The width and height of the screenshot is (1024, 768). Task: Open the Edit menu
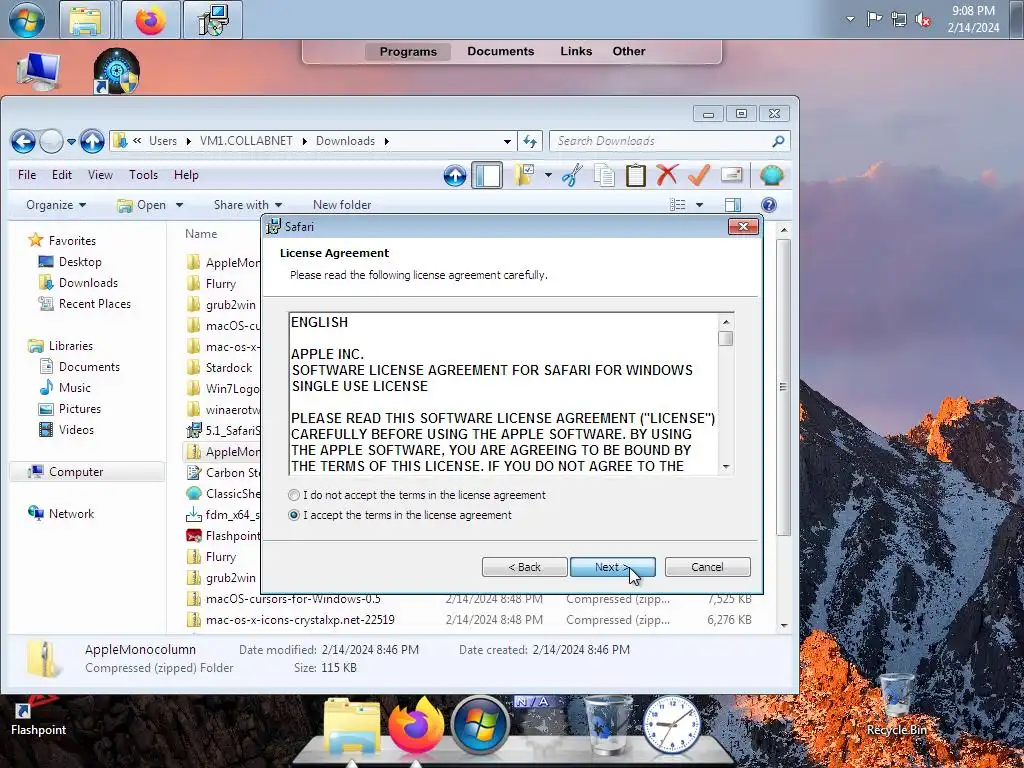point(62,175)
